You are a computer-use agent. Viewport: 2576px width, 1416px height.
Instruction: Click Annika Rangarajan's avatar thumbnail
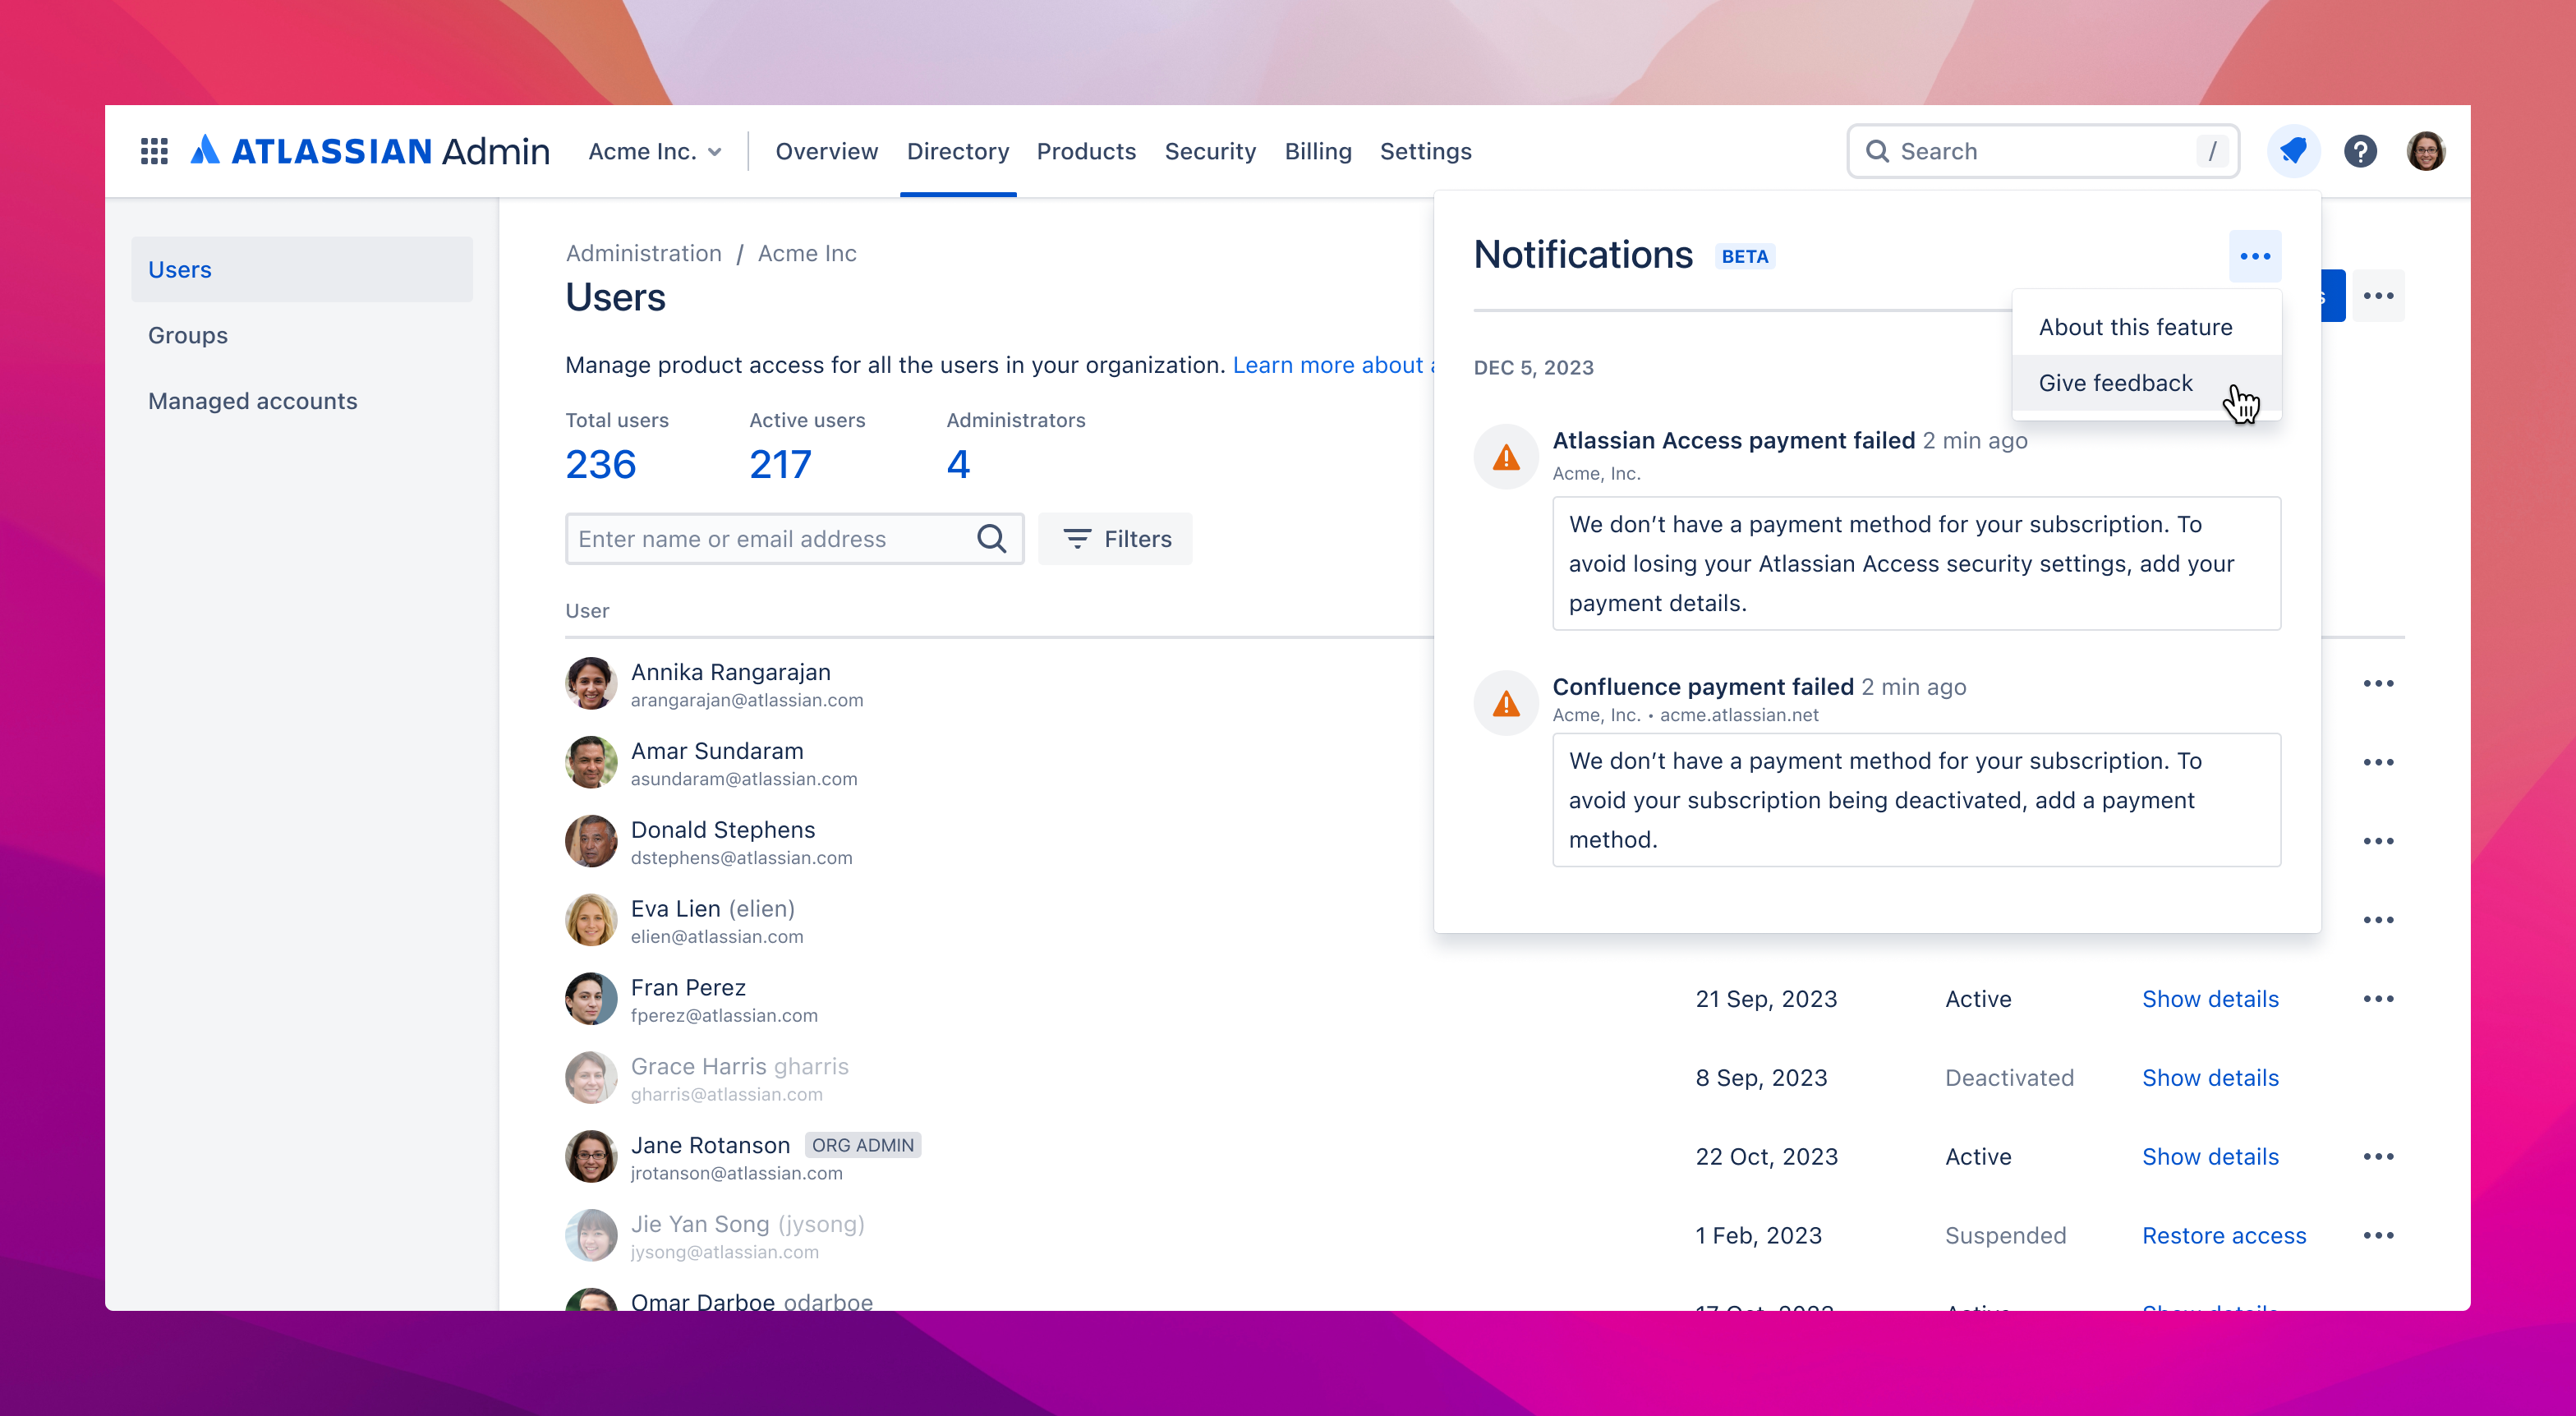point(591,684)
